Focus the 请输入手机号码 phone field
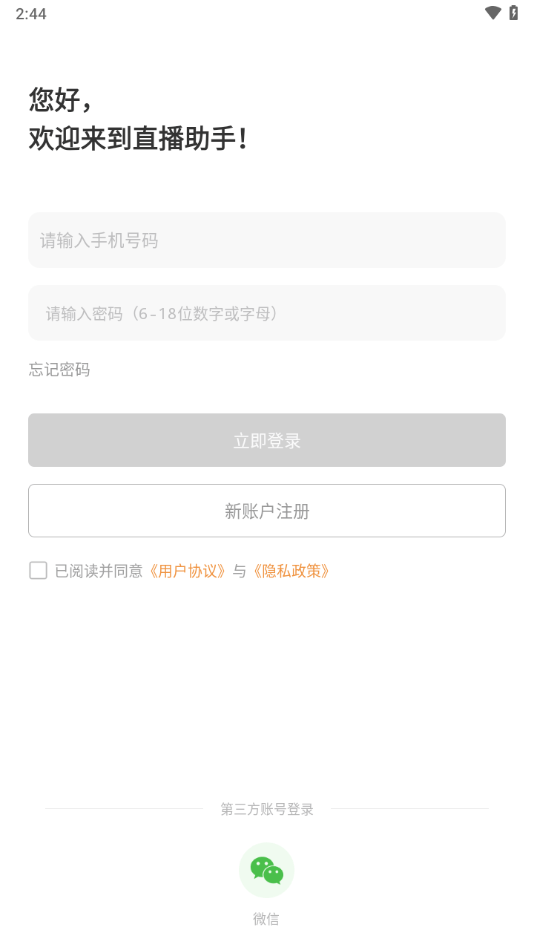The width and height of the screenshot is (534, 950). pyautogui.click(x=267, y=240)
